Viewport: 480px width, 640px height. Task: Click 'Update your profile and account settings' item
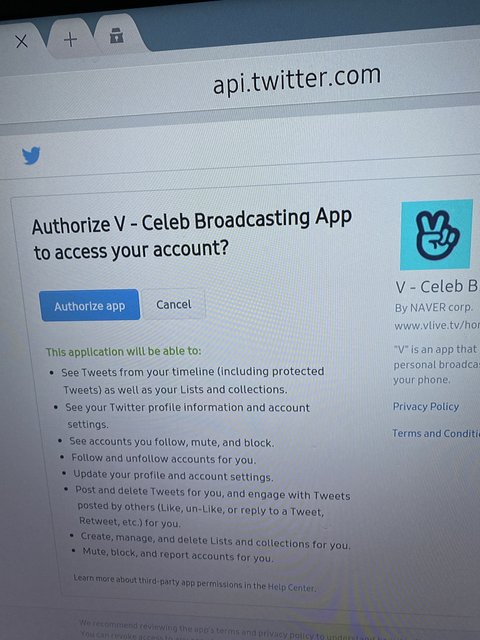173,476
